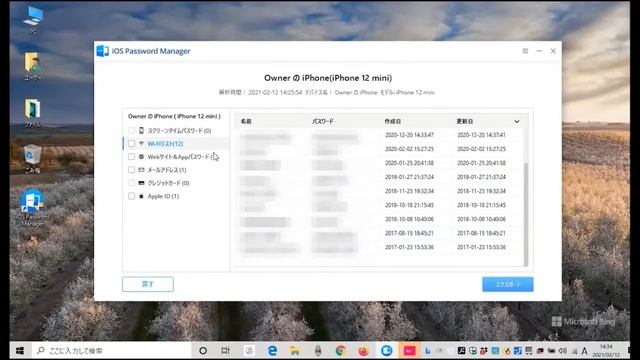Click the Apple logo icon
Image resolution: width=640 pixels, height=360 pixels.
(x=141, y=196)
